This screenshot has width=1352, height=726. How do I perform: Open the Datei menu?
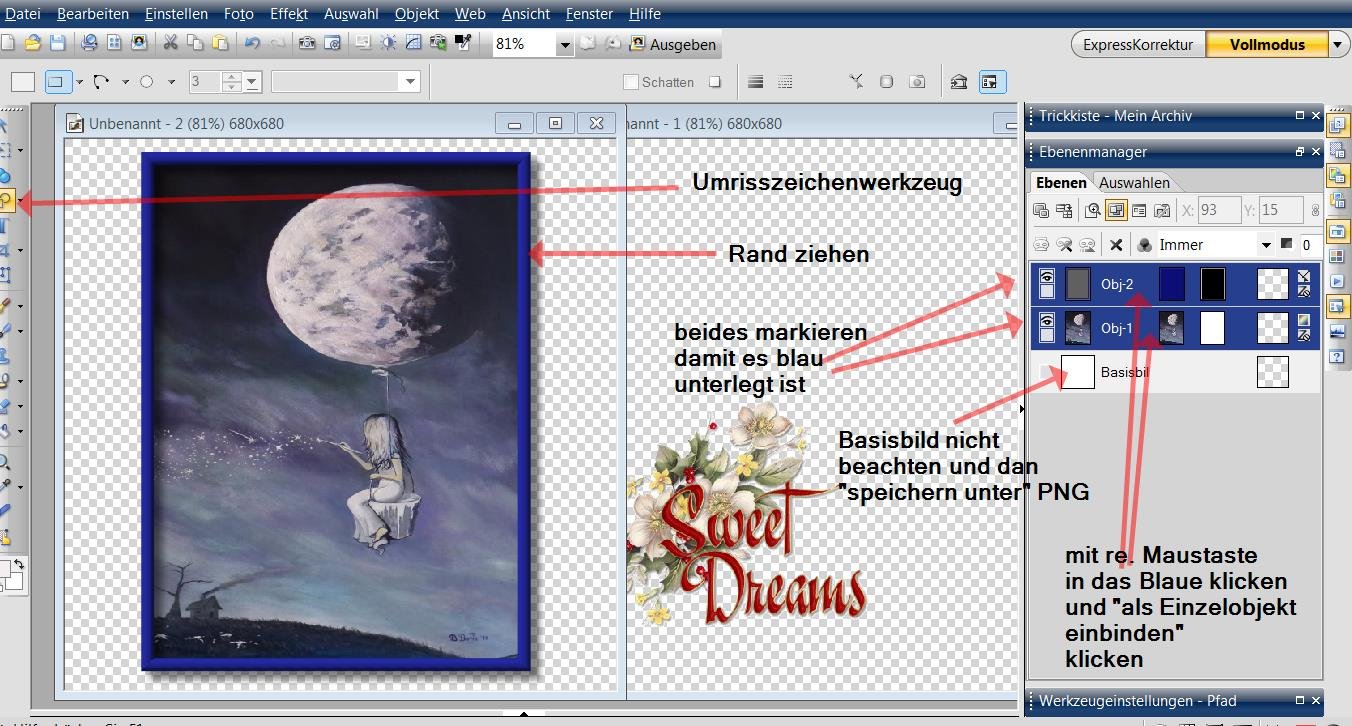(x=23, y=14)
